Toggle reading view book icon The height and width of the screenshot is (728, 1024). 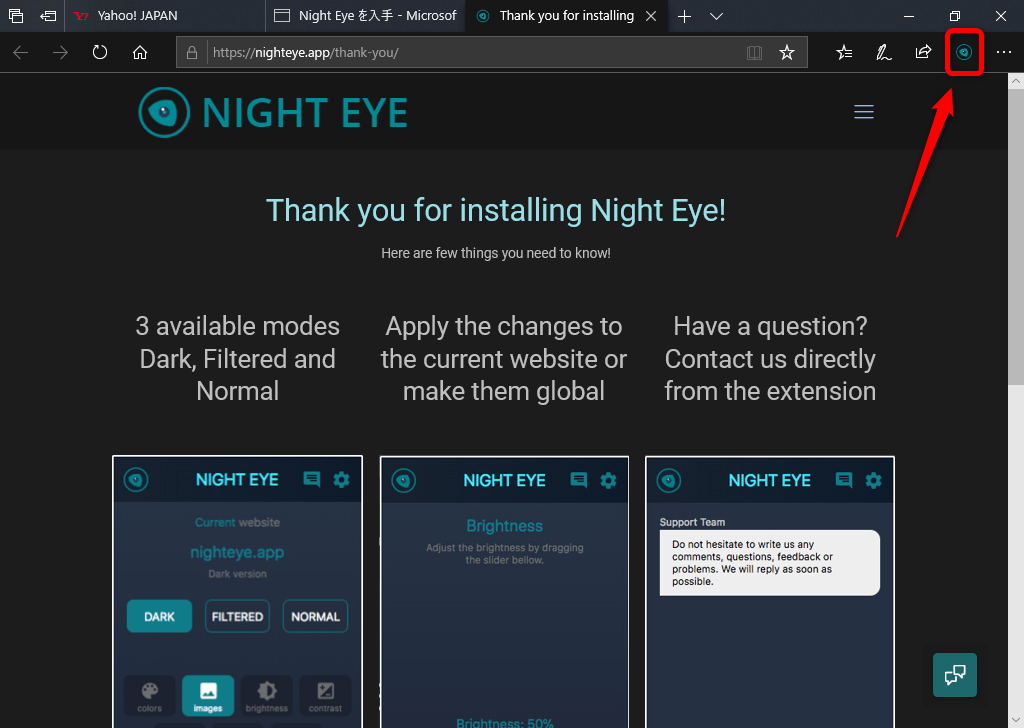coord(755,53)
